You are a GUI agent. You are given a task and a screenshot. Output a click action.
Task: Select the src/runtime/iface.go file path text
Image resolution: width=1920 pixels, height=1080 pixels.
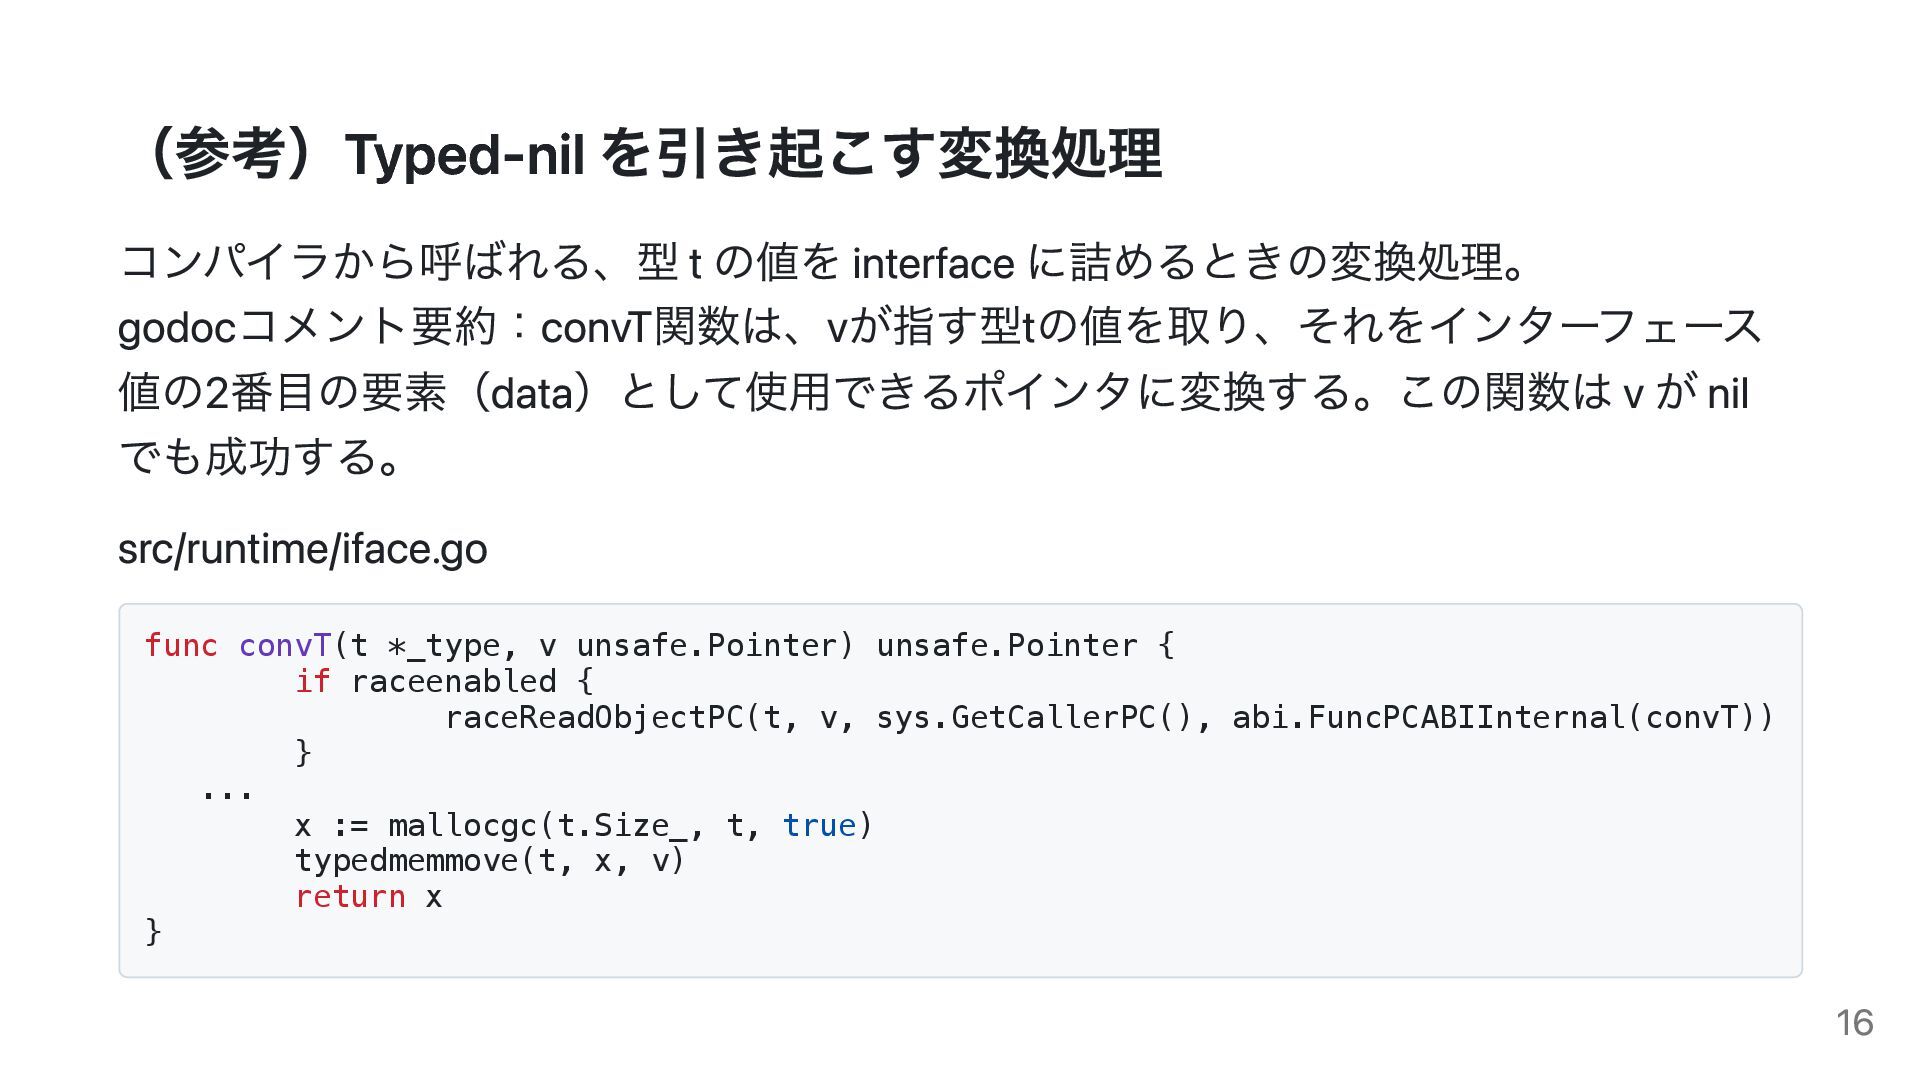(302, 549)
